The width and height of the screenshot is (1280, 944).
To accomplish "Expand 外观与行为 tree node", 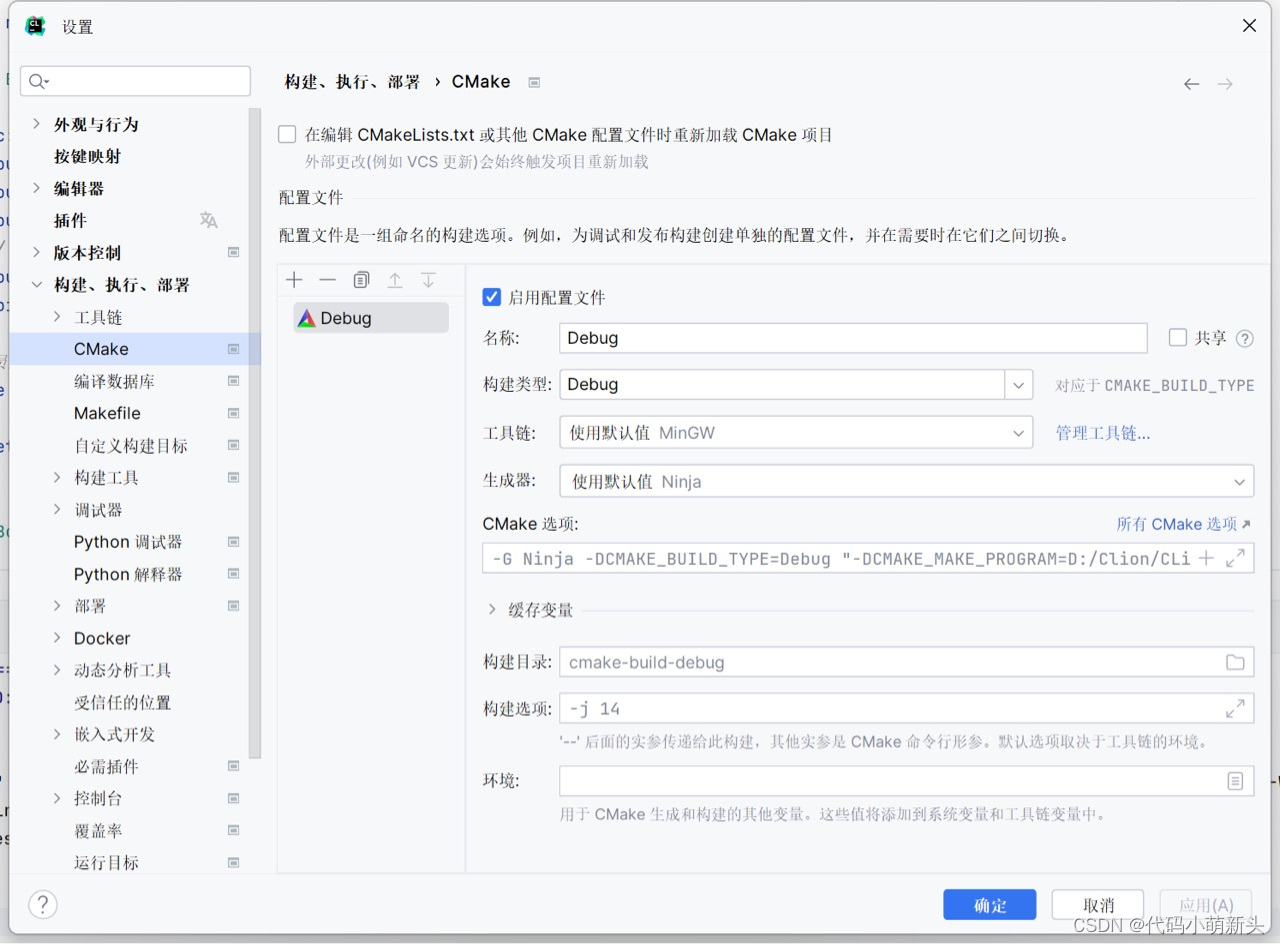I will pyautogui.click(x=37, y=124).
